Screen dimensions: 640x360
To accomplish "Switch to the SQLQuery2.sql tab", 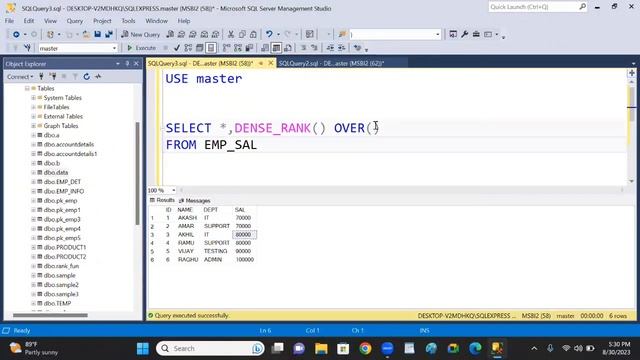I will (331, 63).
